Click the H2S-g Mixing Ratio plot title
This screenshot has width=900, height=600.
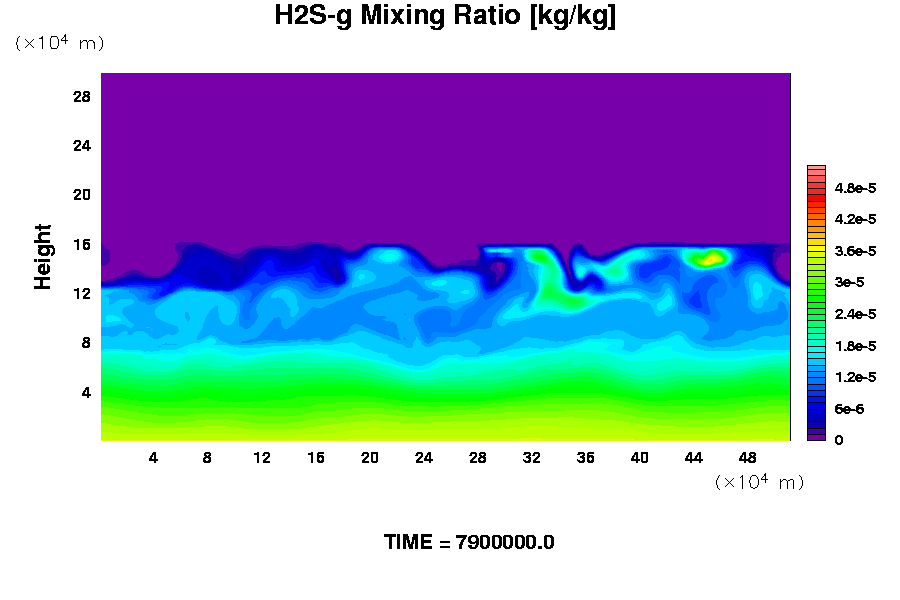click(x=445, y=17)
